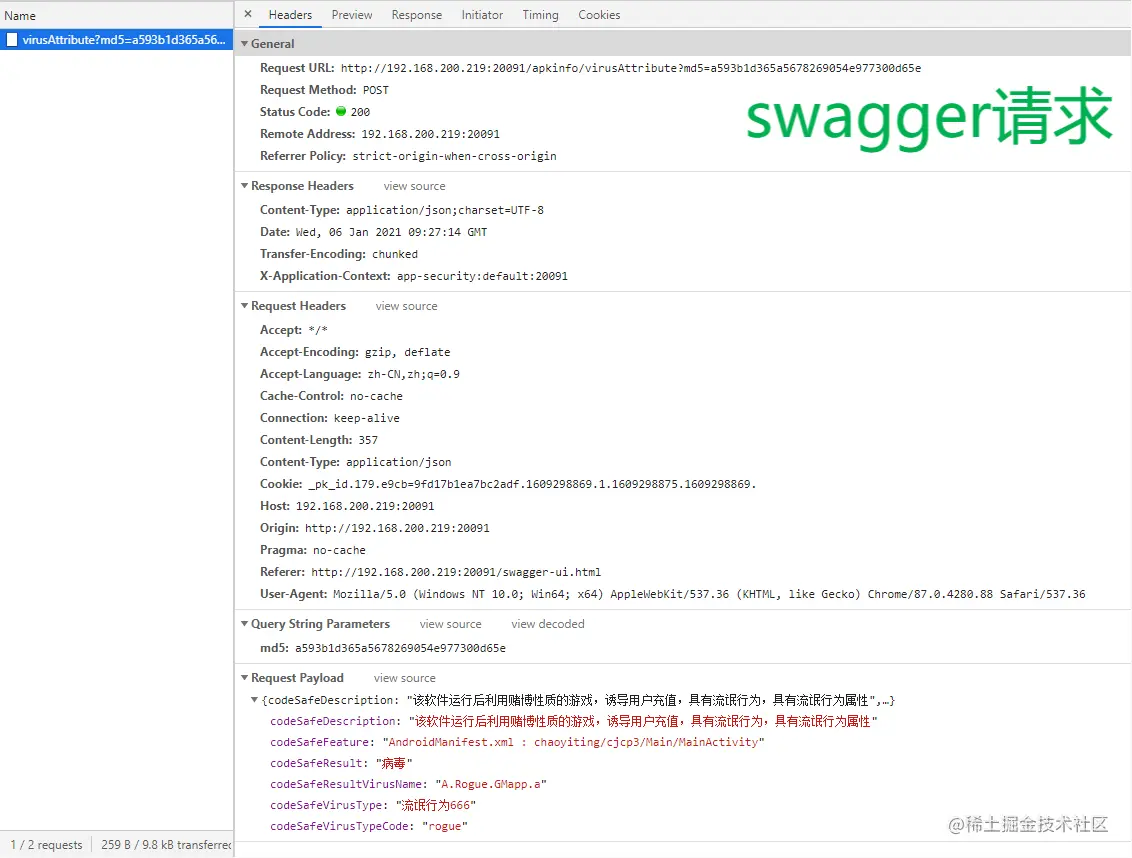Collapse the Query String Parameters section
Viewport: 1132px width, 858px height.
click(243, 623)
